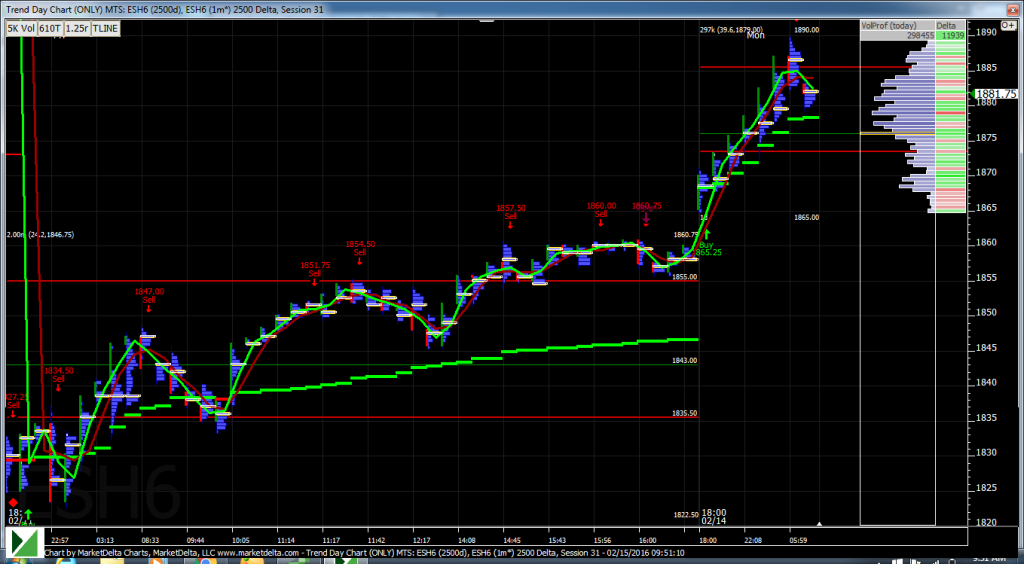The width and height of the screenshot is (1024, 564).
Task: Click the 10:05 time axis label
Action: tap(242, 540)
